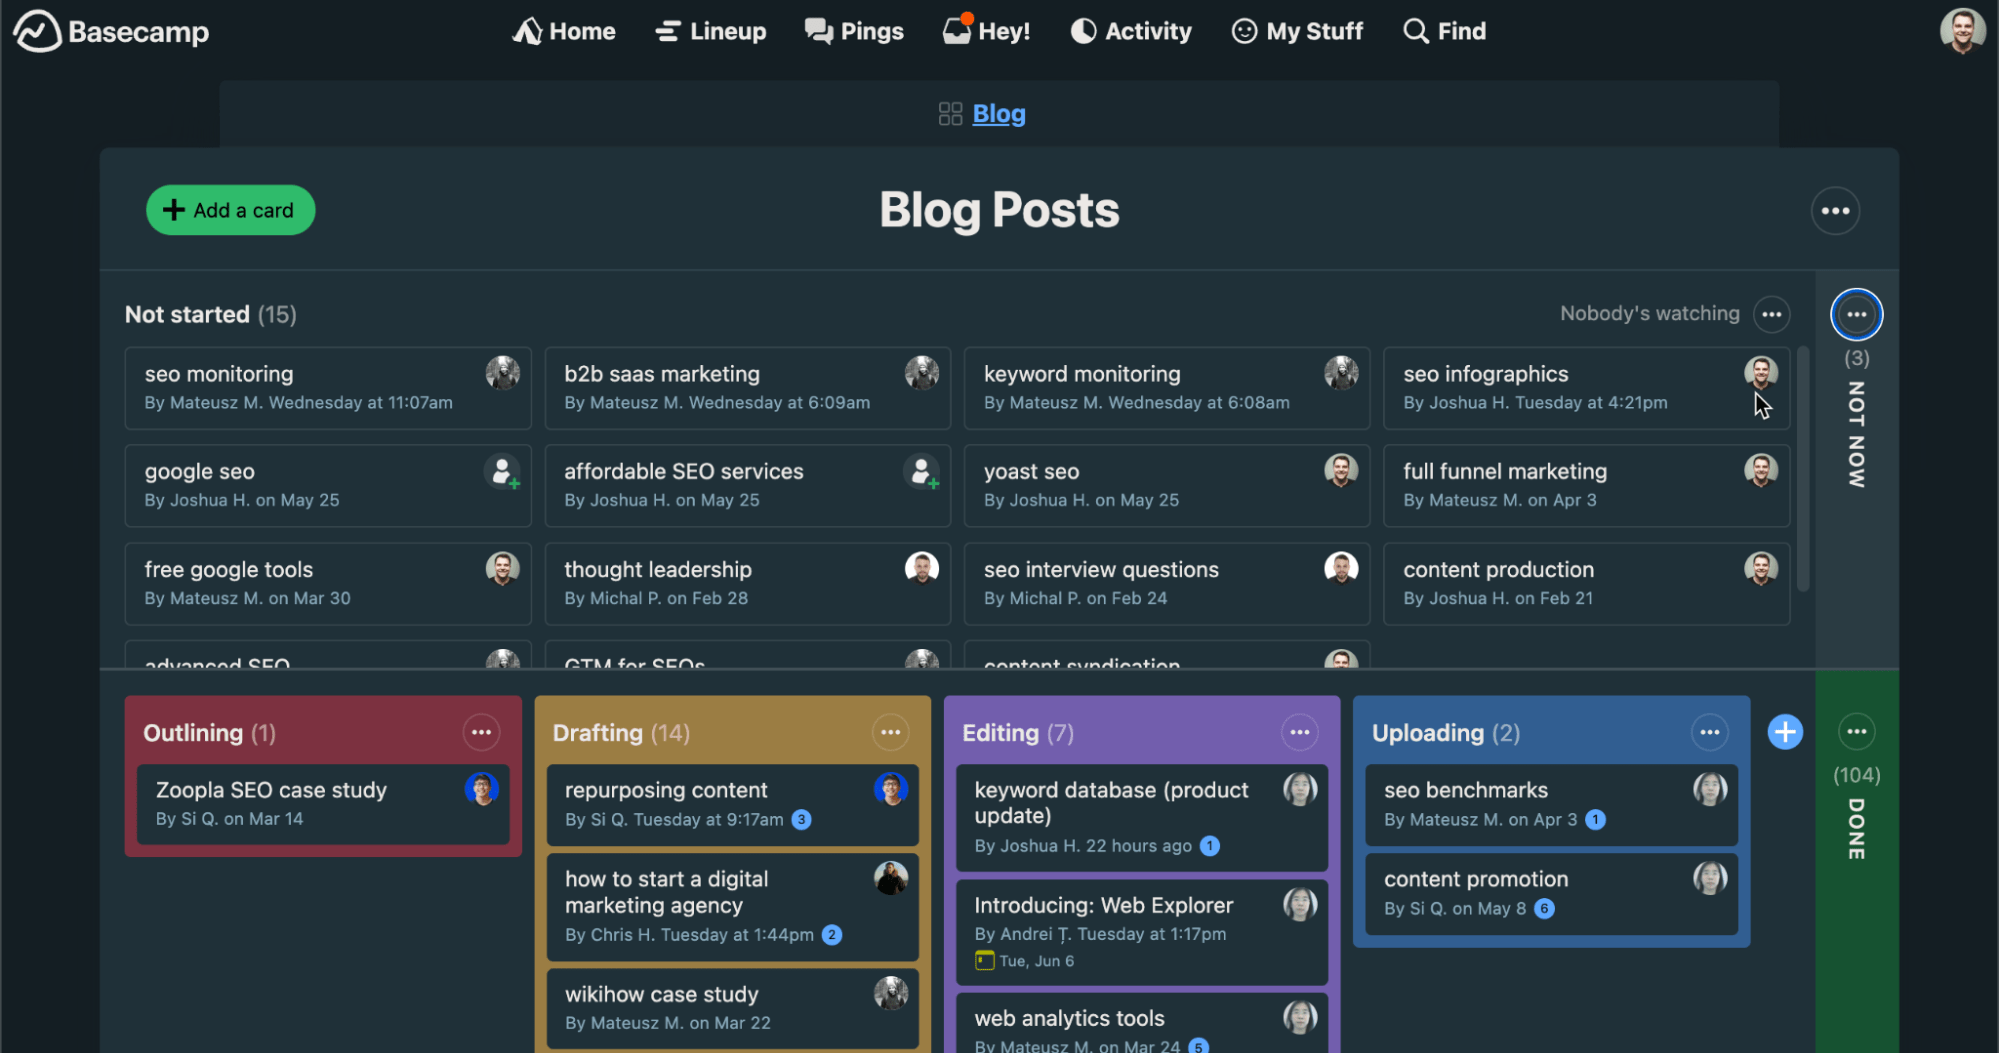Open the seo monitoring card
1999x1054 pixels.
pos(328,388)
